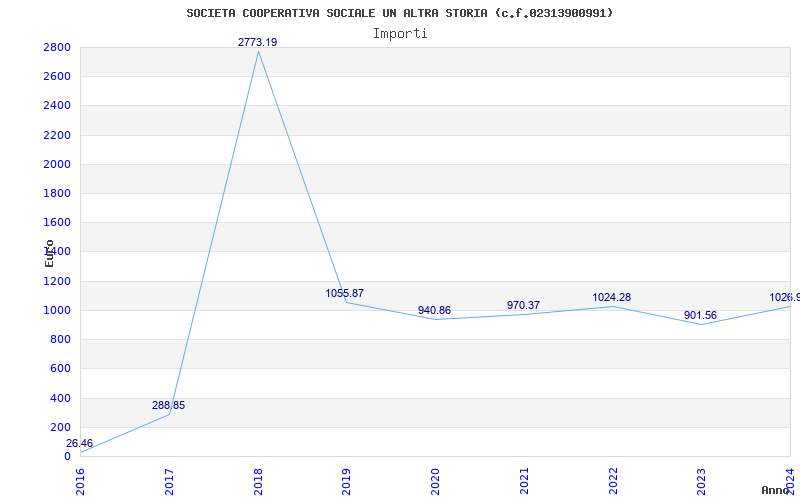800x500 pixels.
Task: Click the 400 y-axis tick label
Action: click(60, 398)
